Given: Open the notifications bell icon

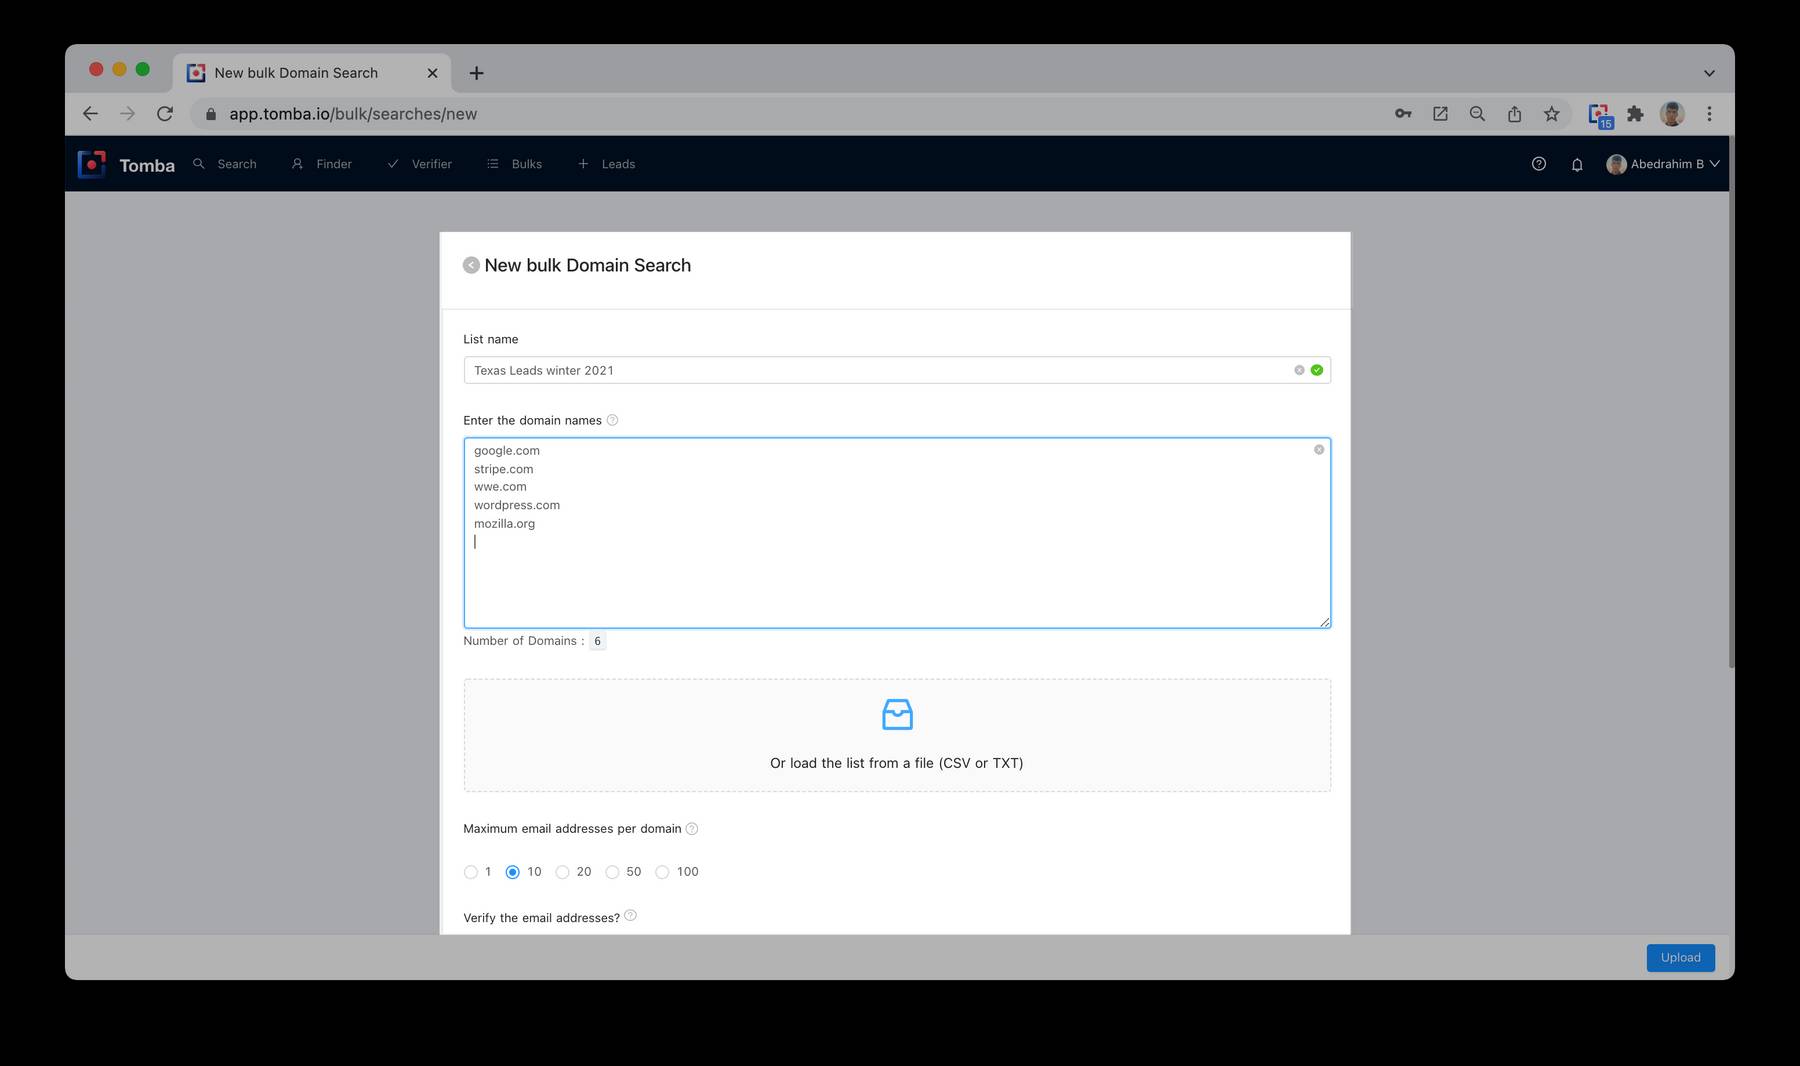Looking at the screenshot, I should [x=1577, y=165].
